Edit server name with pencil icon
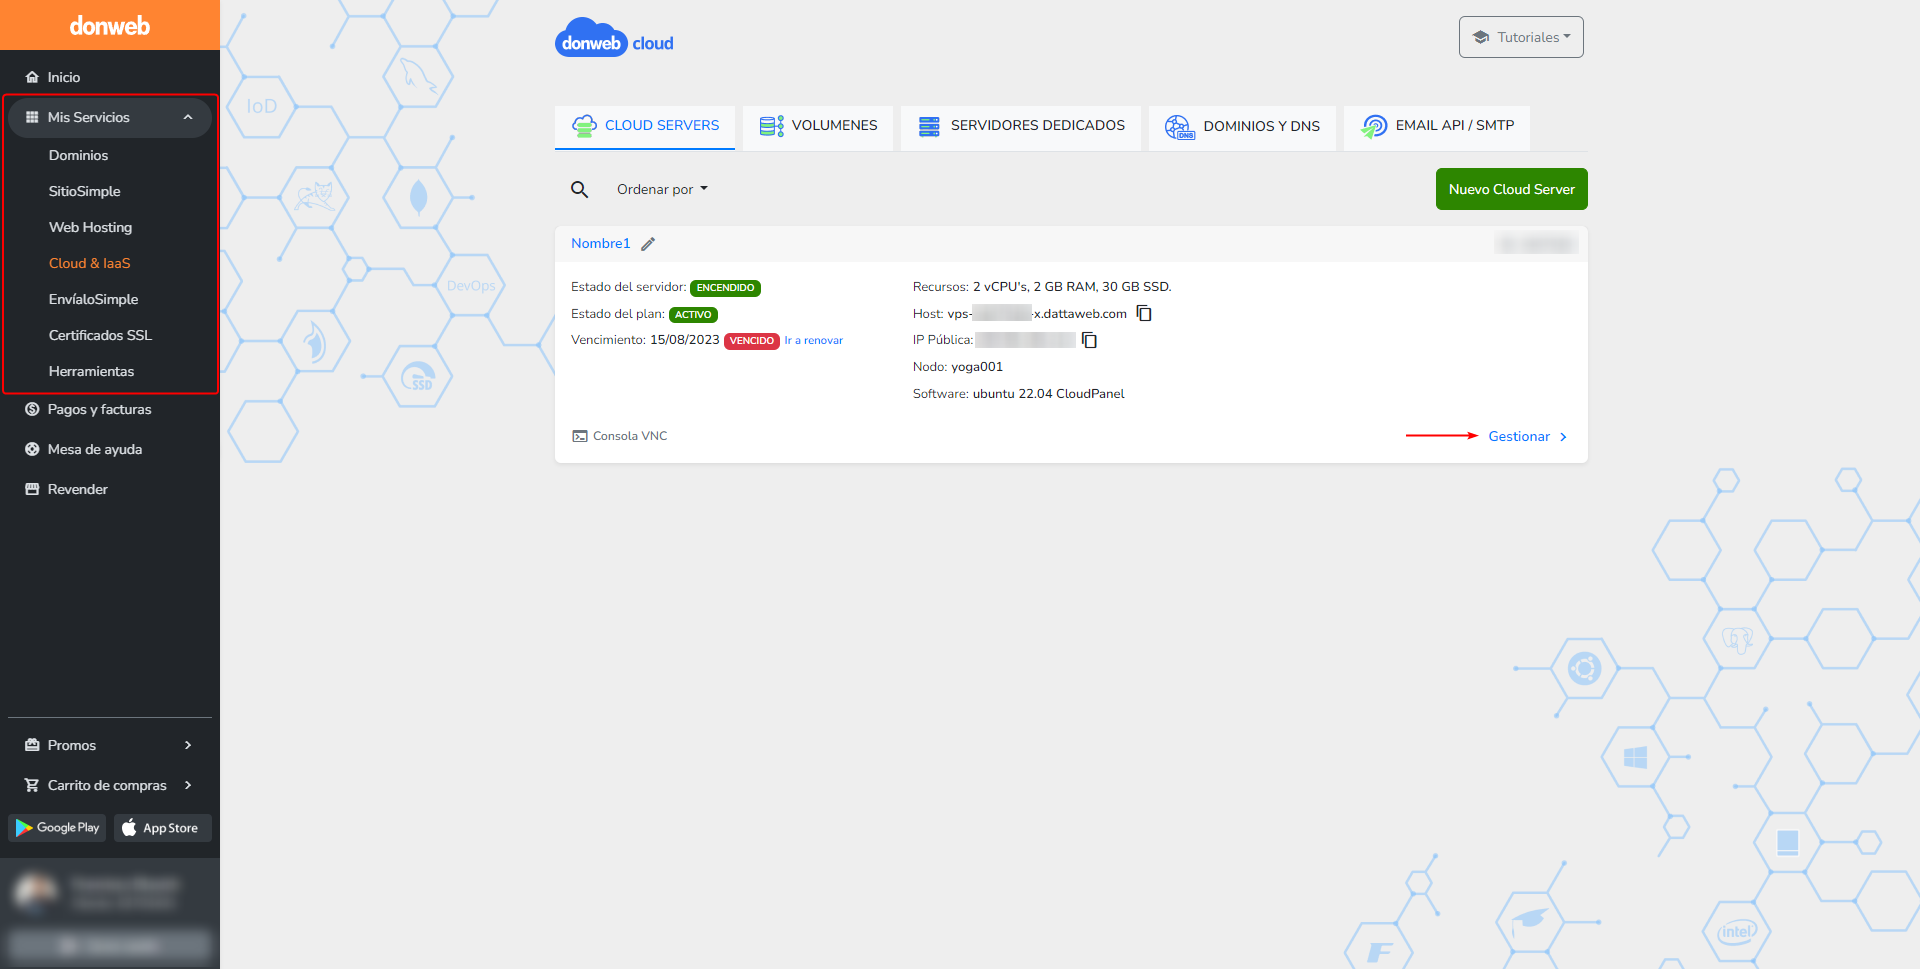Image resolution: width=1920 pixels, height=969 pixels. [x=648, y=244]
